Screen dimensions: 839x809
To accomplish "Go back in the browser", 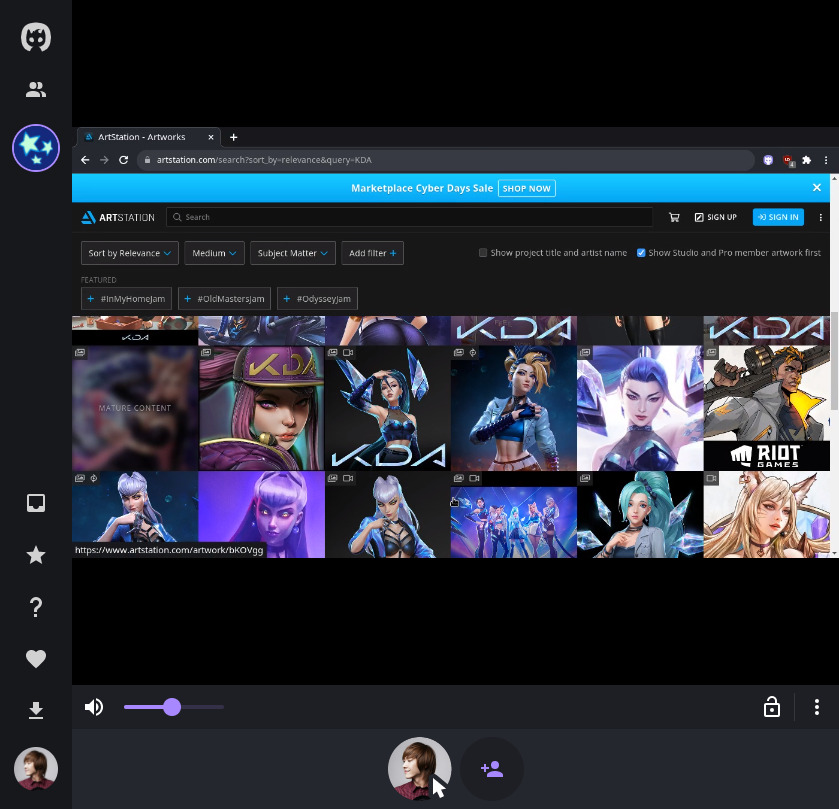I will click(85, 160).
